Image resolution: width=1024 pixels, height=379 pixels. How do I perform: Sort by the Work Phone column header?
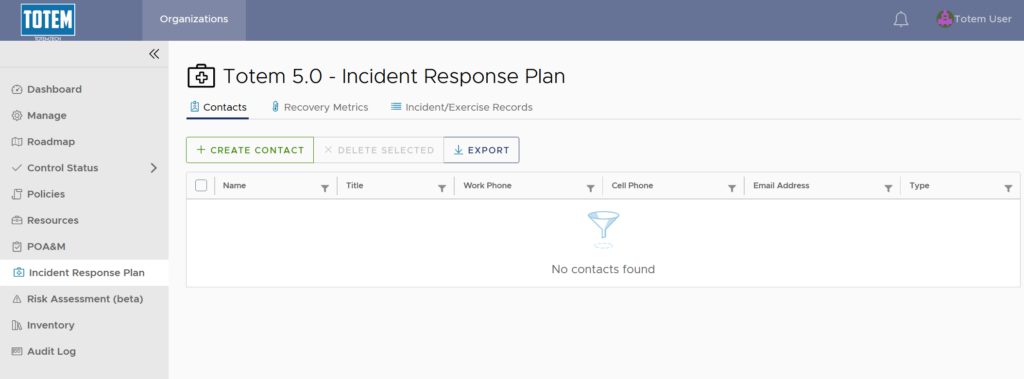pyautogui.click(x=487, y=186)
